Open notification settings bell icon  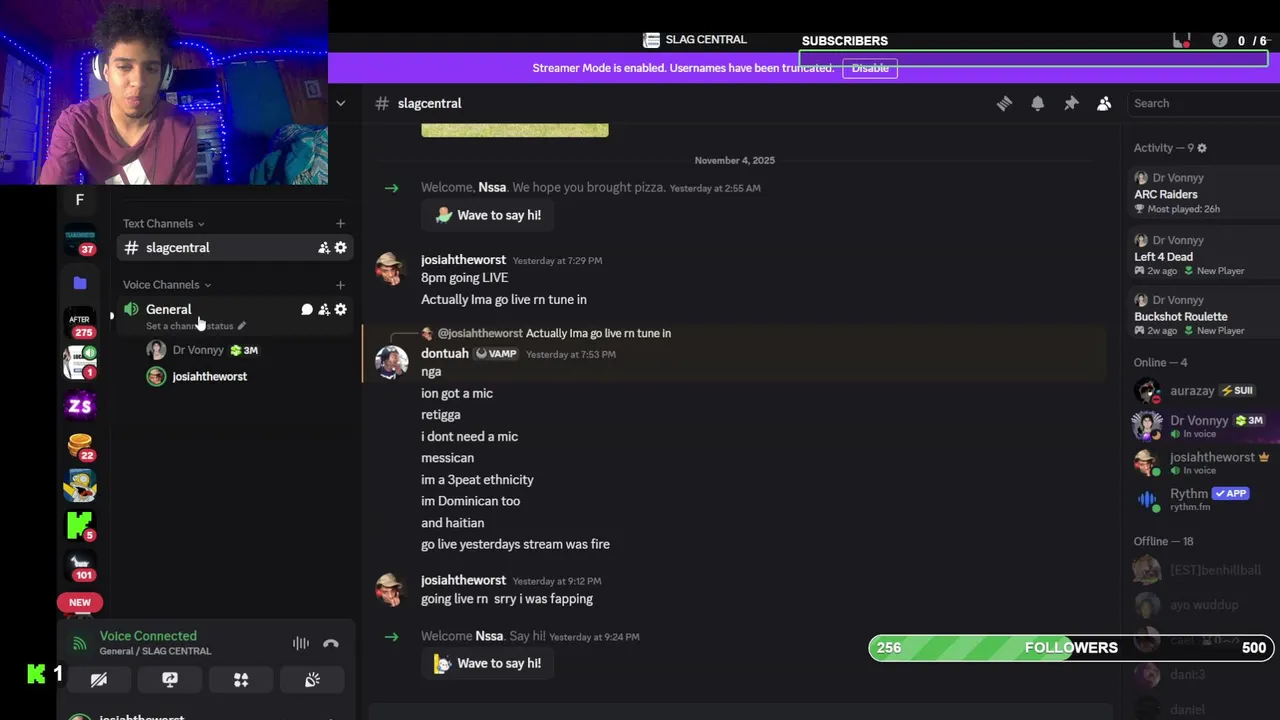[1038, 103]
